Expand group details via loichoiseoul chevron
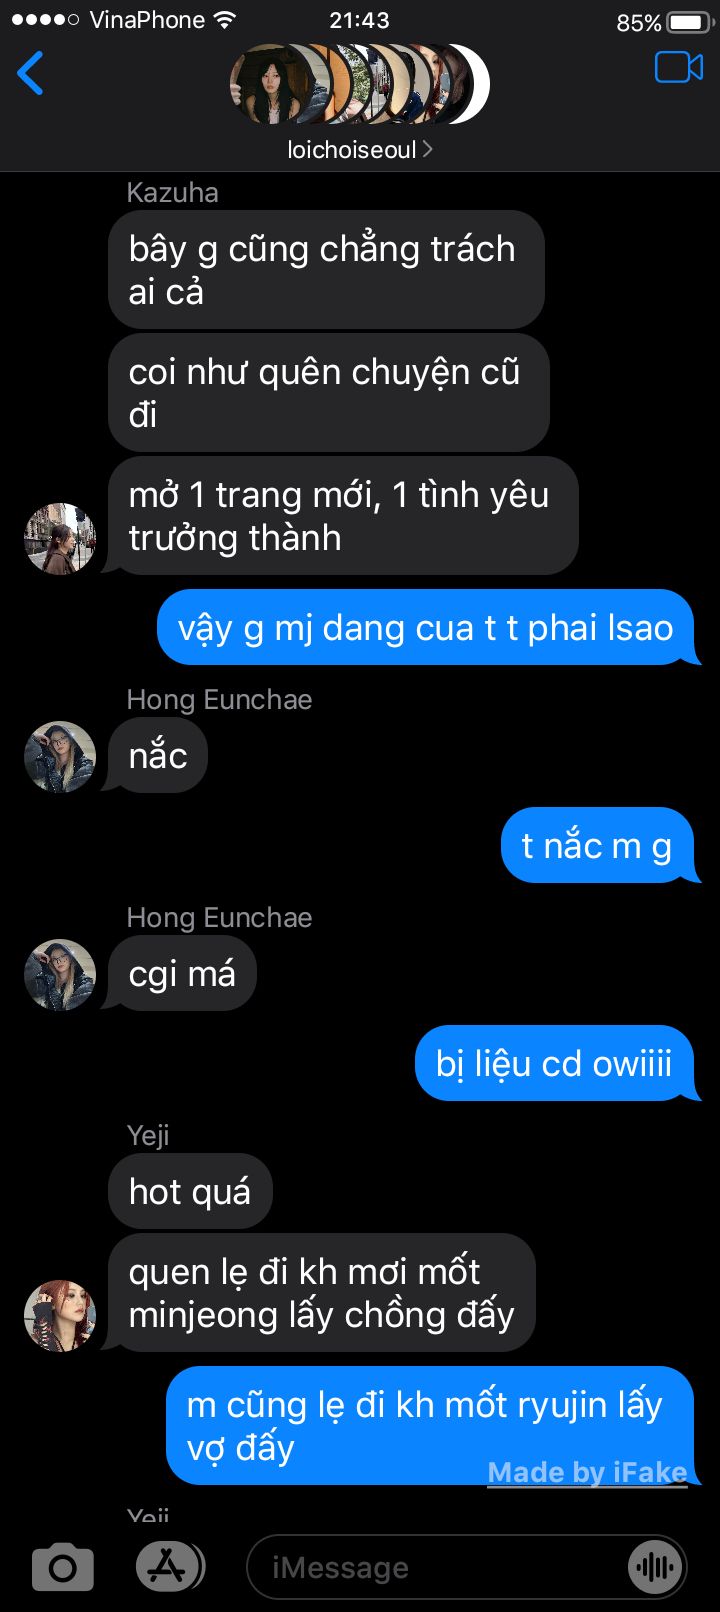 click(428, 149)
